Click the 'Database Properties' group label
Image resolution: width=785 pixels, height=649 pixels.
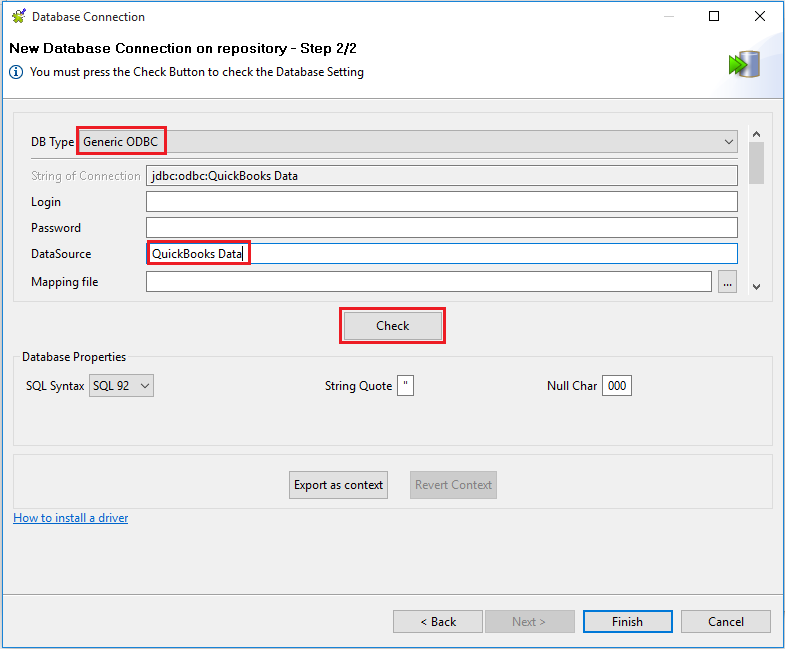74,357
